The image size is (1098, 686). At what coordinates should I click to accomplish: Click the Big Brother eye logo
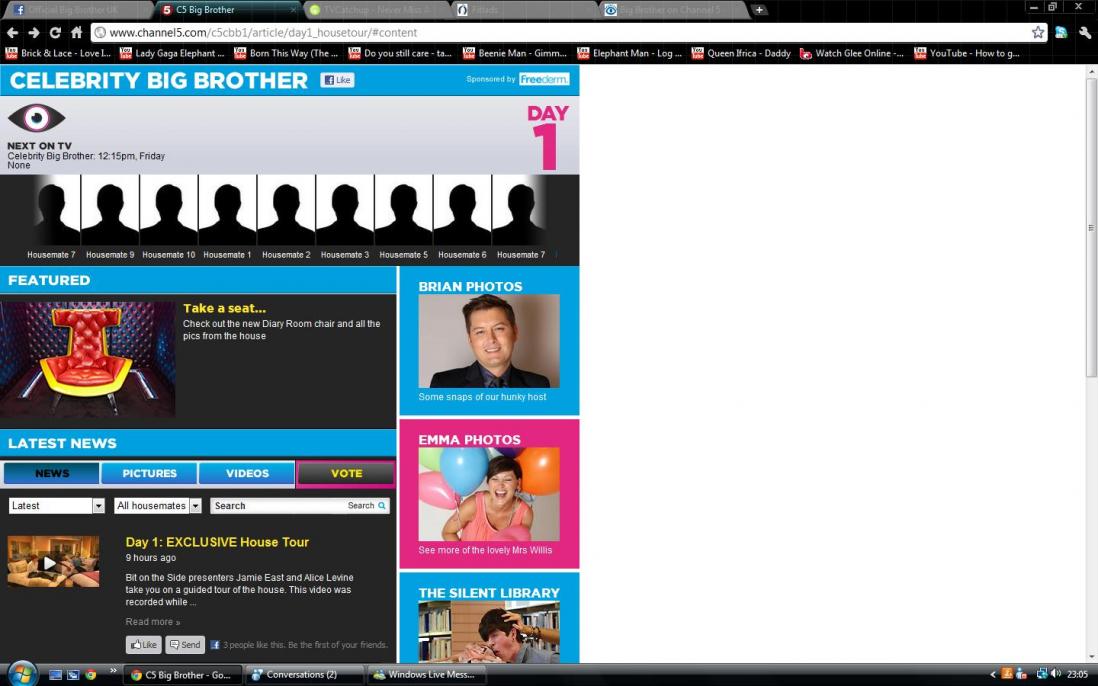(x=36, y=118)
